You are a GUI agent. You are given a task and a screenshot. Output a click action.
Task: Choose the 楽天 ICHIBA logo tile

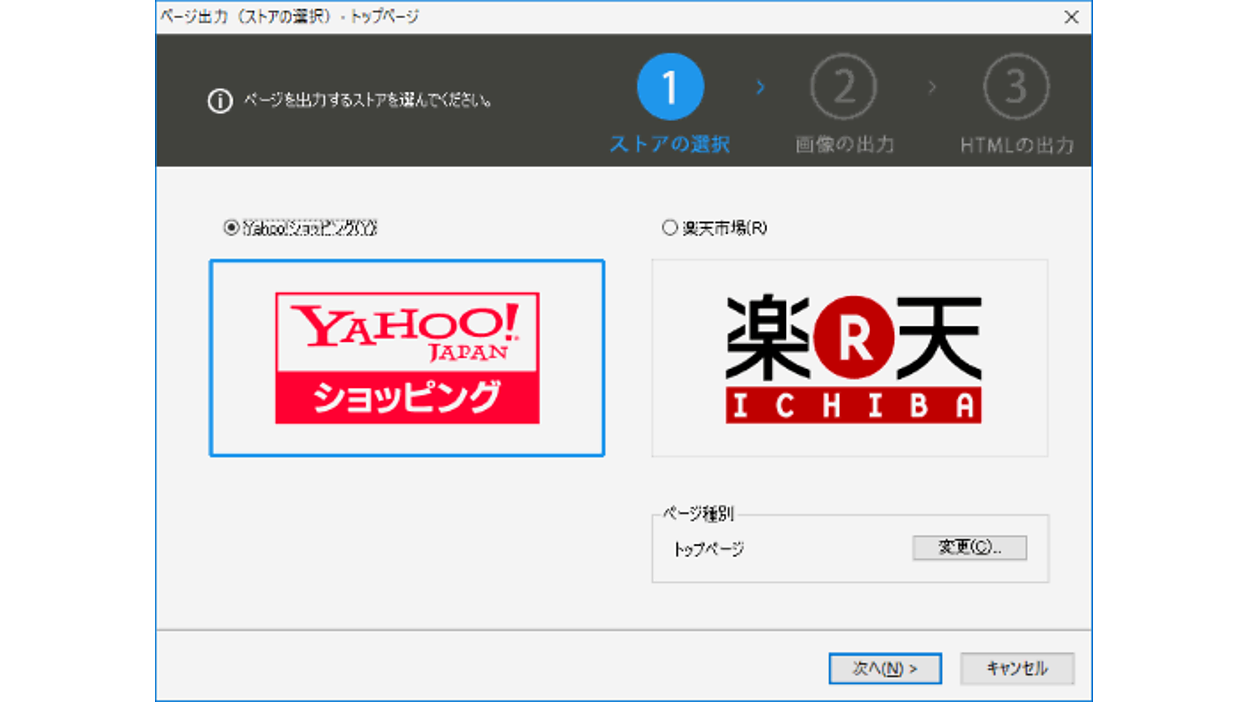[x=850, y=358]
